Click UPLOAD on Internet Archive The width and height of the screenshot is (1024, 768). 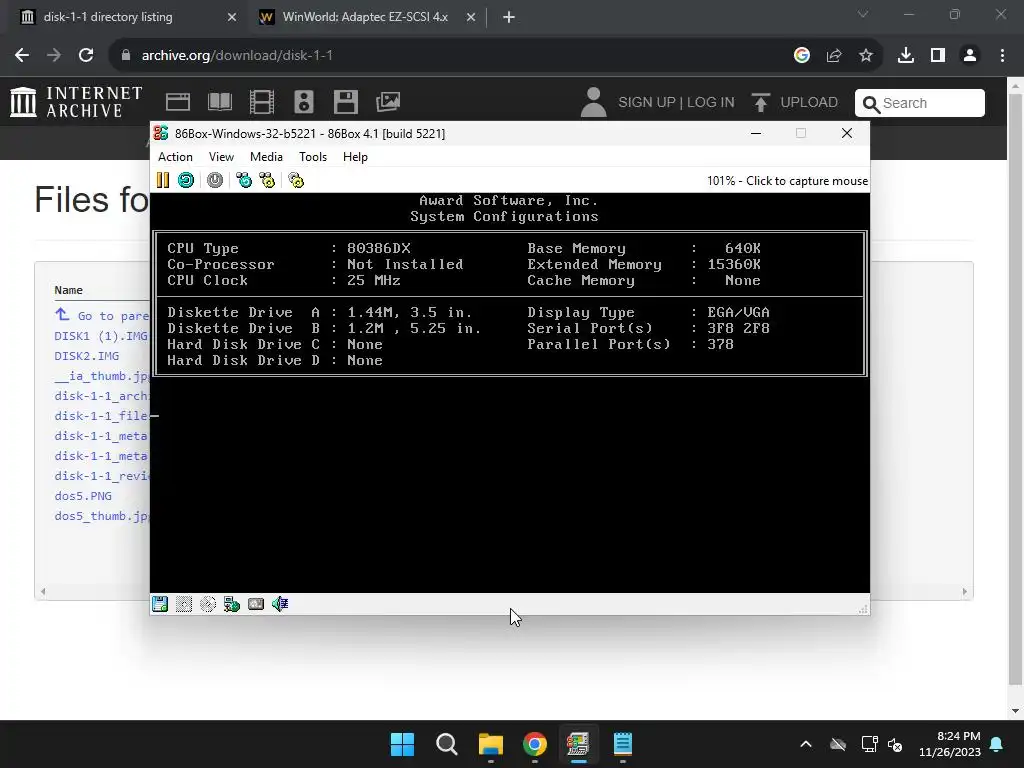[x=795, y=103]
